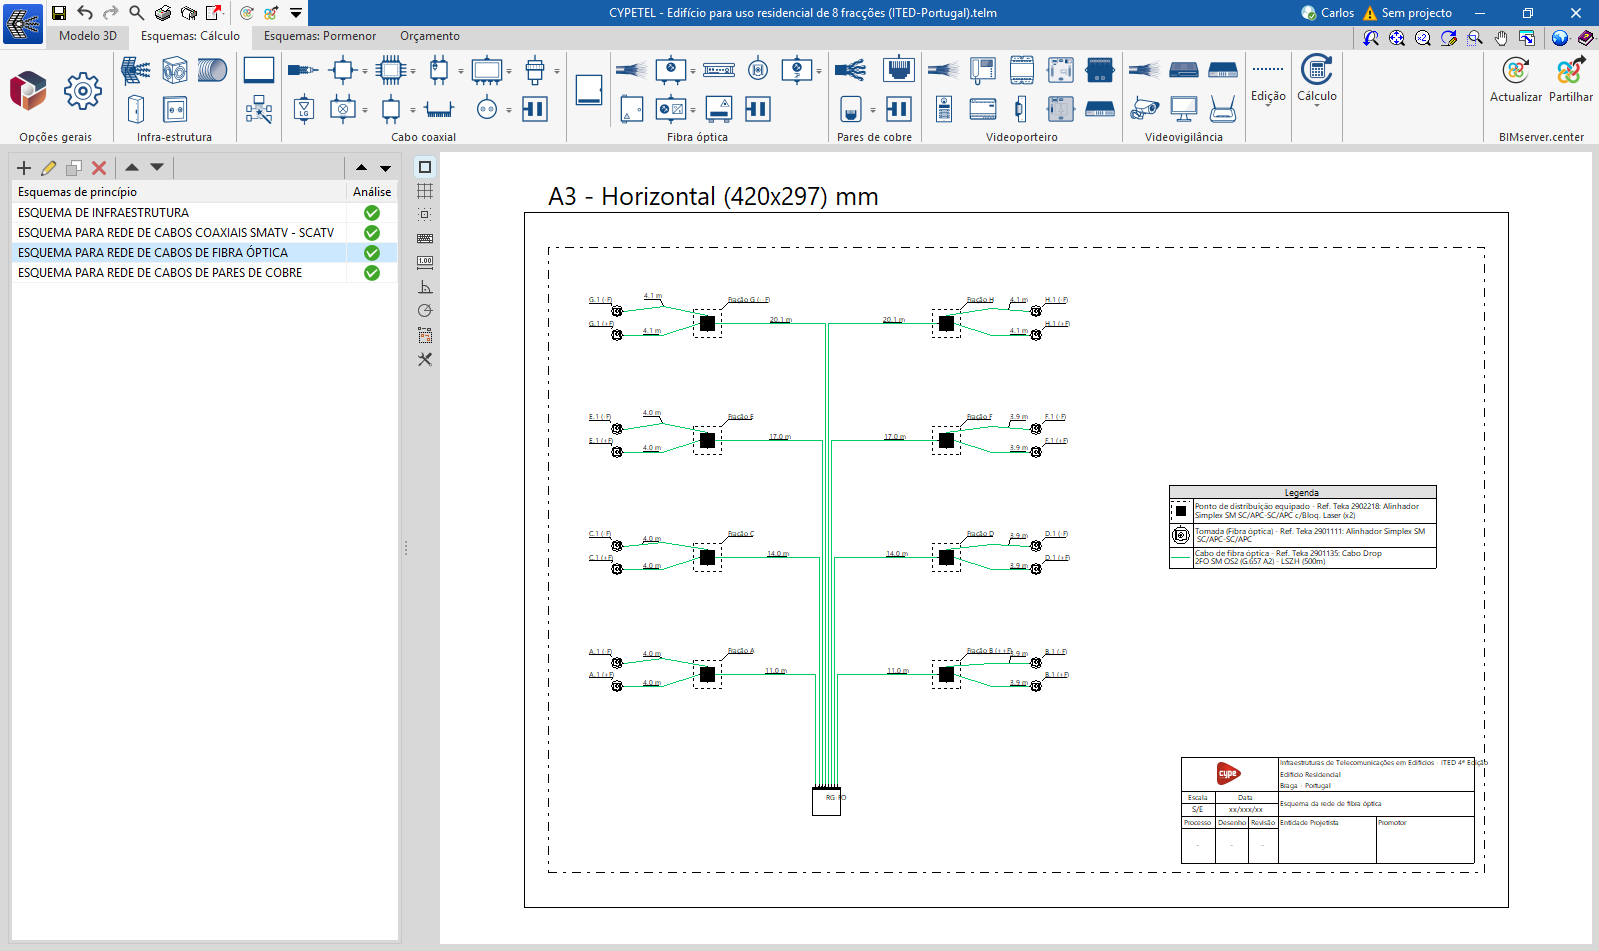
Task: Click the Partilhar button
Action: [1570, 79]
